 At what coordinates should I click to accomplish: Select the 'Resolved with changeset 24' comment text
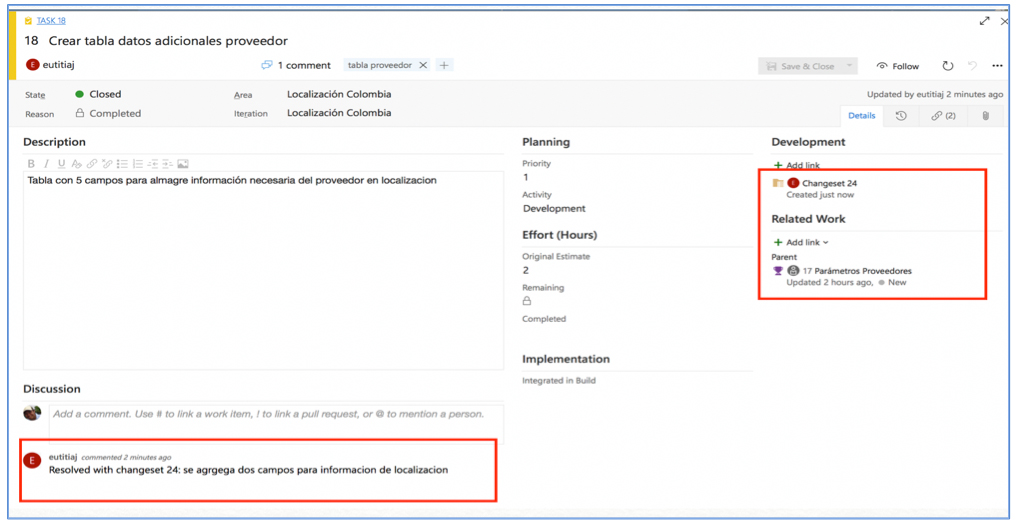point(248,469)
